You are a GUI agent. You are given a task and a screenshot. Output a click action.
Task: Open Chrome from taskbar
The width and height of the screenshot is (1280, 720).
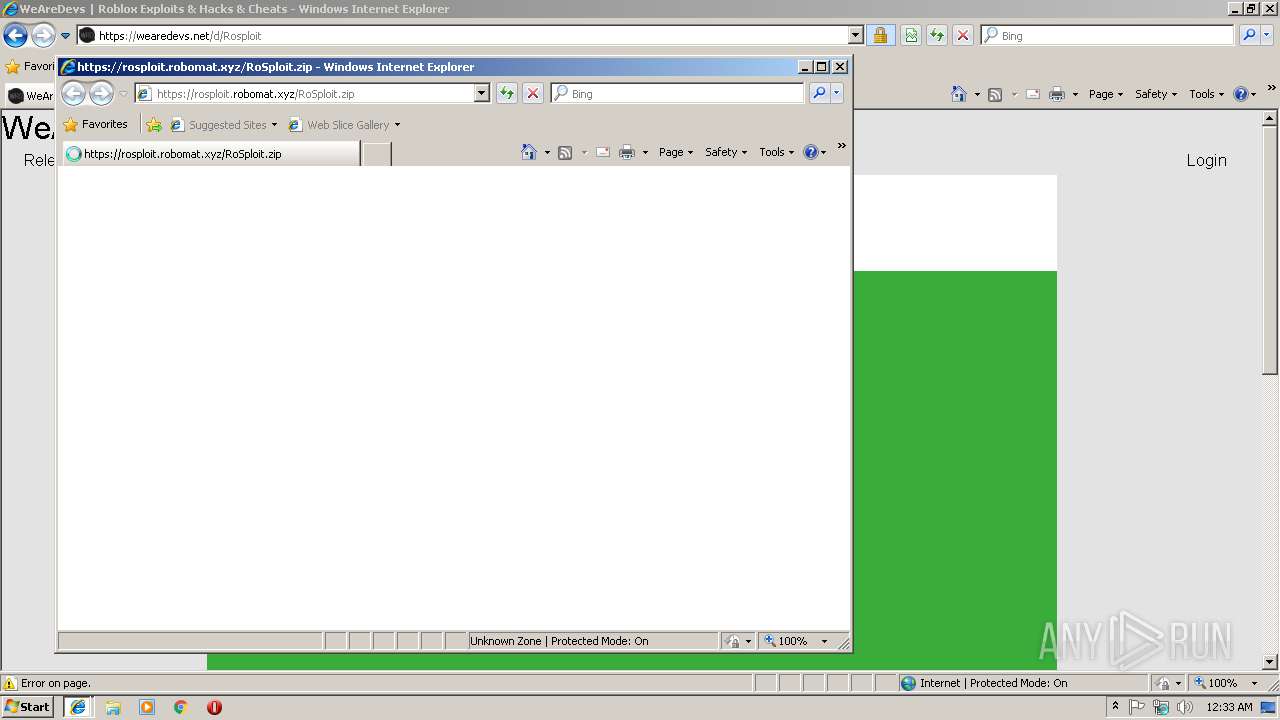(181, 707)
